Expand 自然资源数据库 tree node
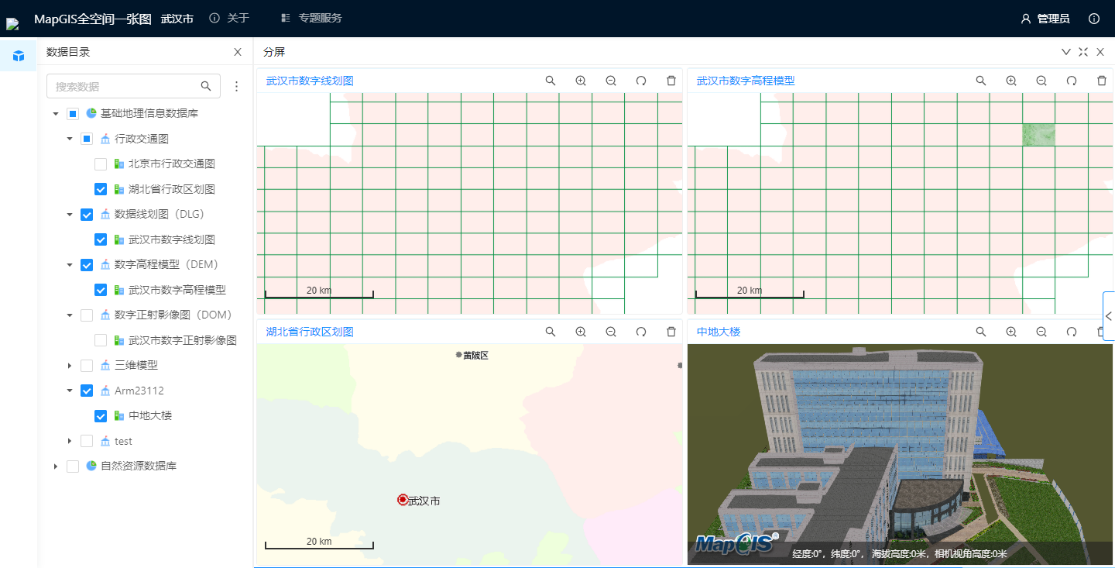This screenshot has height=568, width=1115. 55,466
